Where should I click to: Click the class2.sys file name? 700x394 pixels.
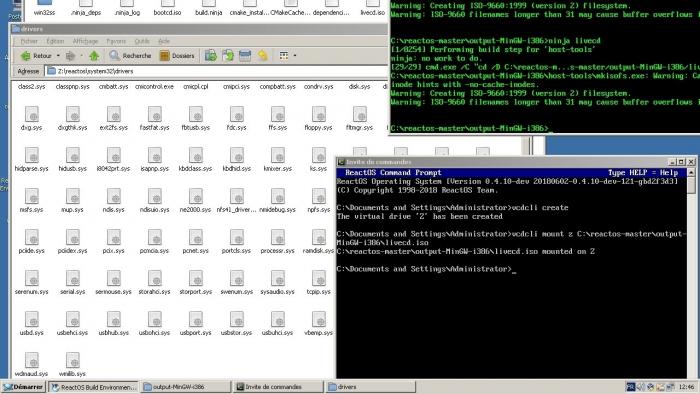click(x=31, y=87)
